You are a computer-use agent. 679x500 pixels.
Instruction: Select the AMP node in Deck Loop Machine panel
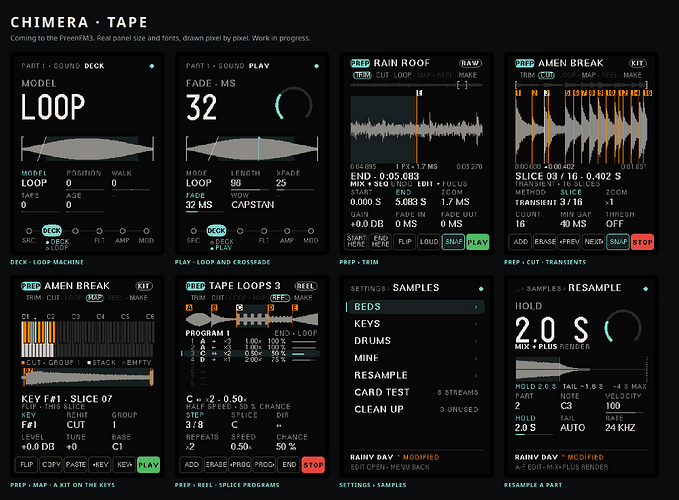[123, 231]
